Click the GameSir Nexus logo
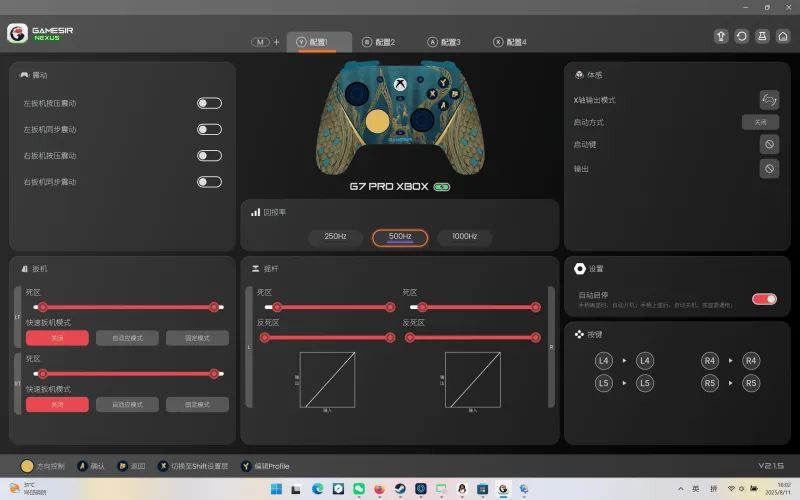800x500 pixels. click(41, 33)
